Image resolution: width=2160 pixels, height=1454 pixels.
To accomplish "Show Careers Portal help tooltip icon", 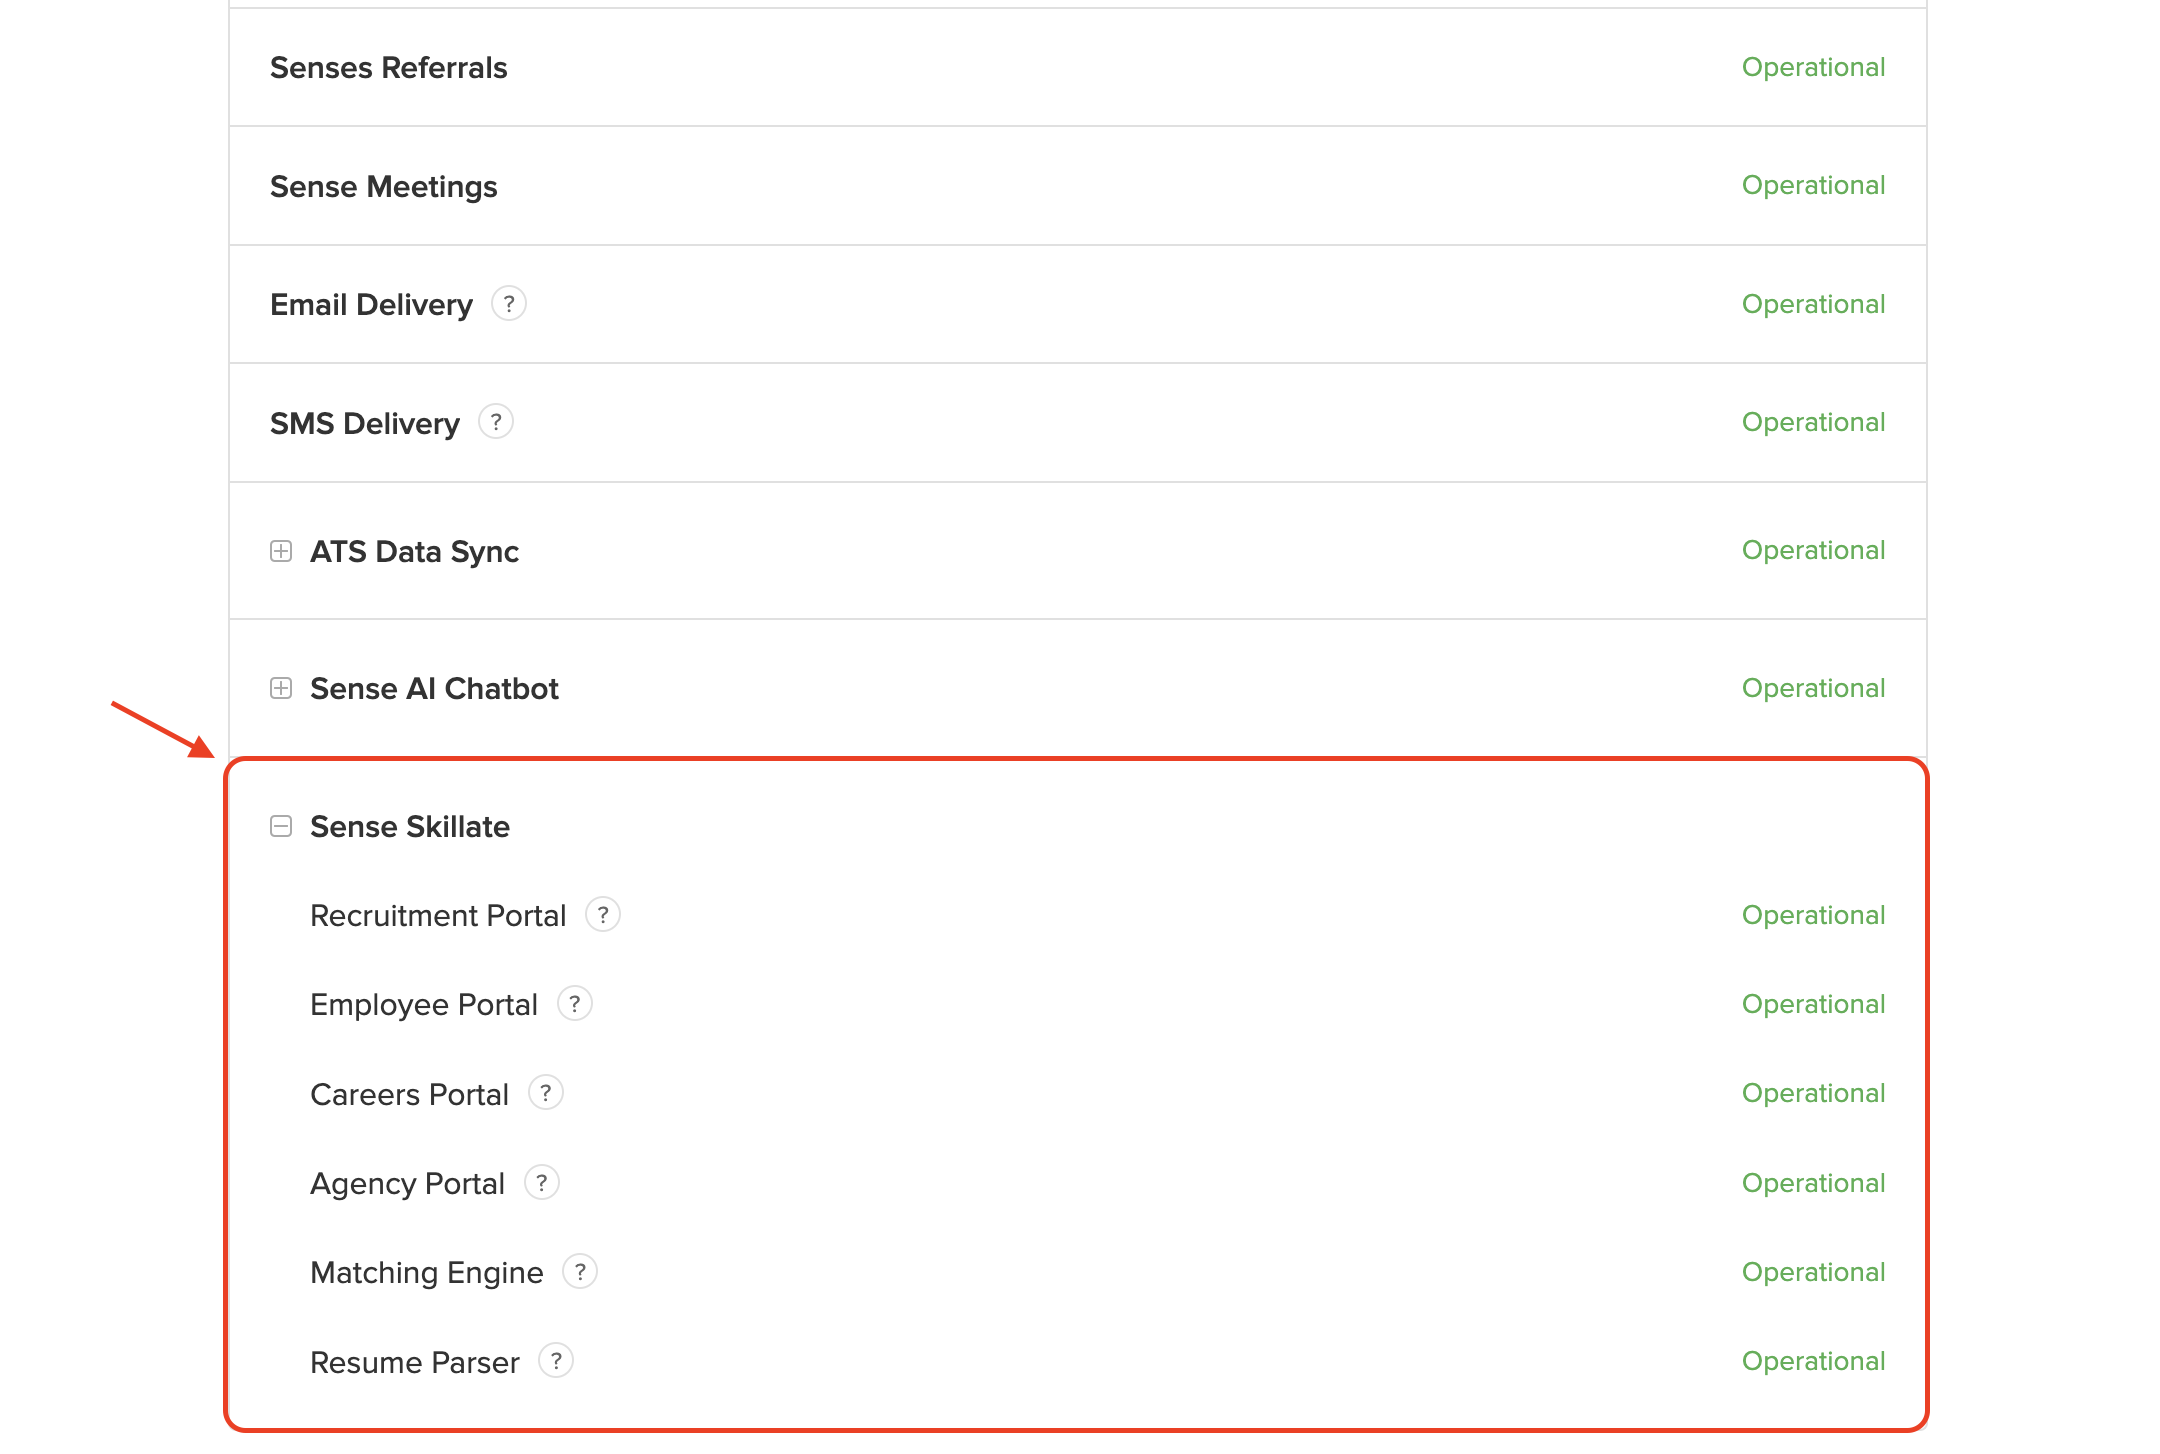I will click(546, 1093).
